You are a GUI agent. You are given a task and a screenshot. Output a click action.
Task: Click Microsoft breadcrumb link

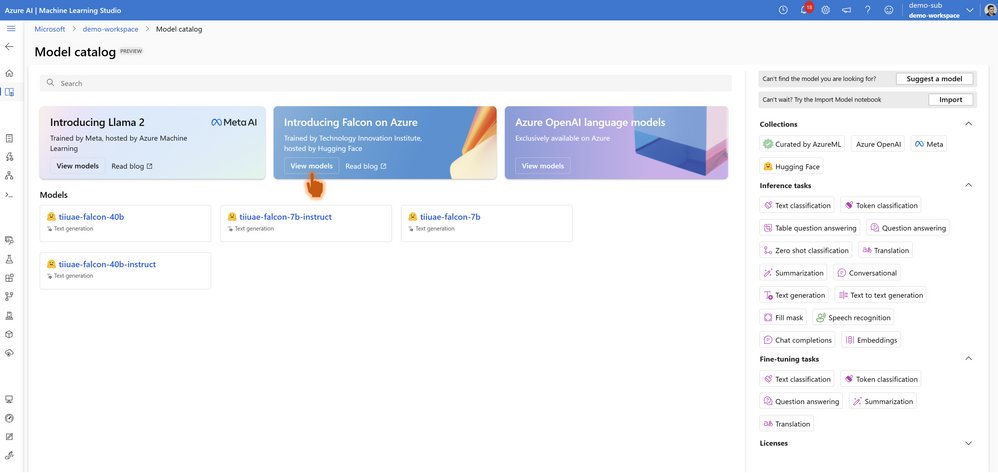[x=50, y=29]
